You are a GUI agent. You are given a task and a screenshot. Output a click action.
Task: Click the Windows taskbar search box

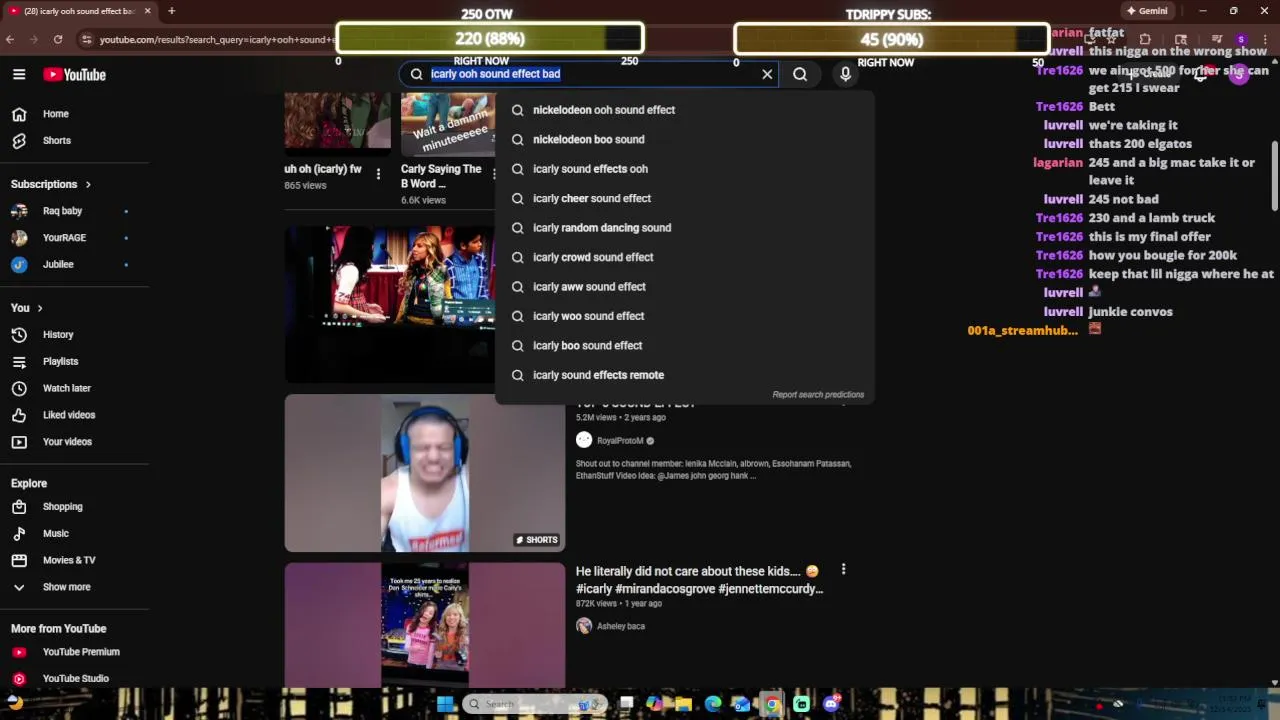535,704
